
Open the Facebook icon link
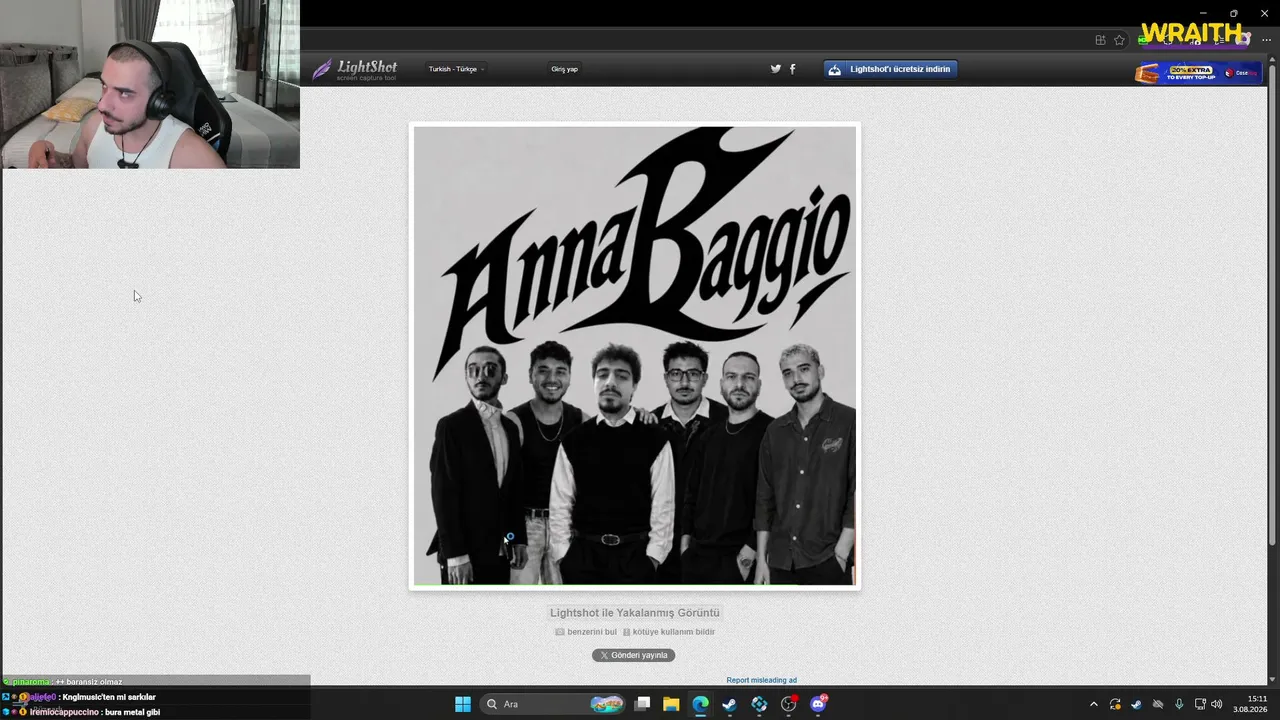pos(793,69)
